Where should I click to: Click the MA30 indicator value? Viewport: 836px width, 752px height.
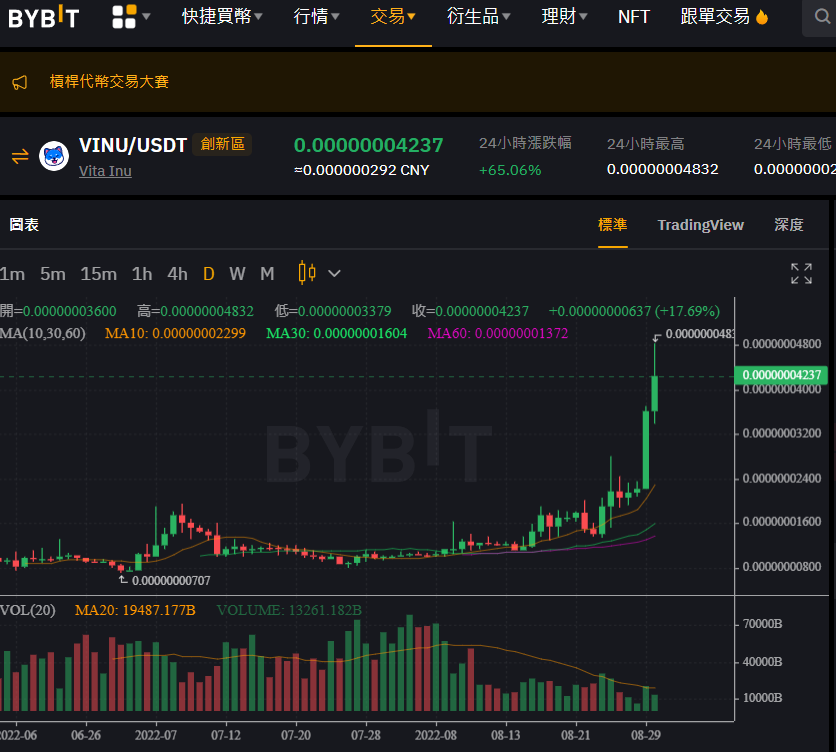[x=336, y=333]
